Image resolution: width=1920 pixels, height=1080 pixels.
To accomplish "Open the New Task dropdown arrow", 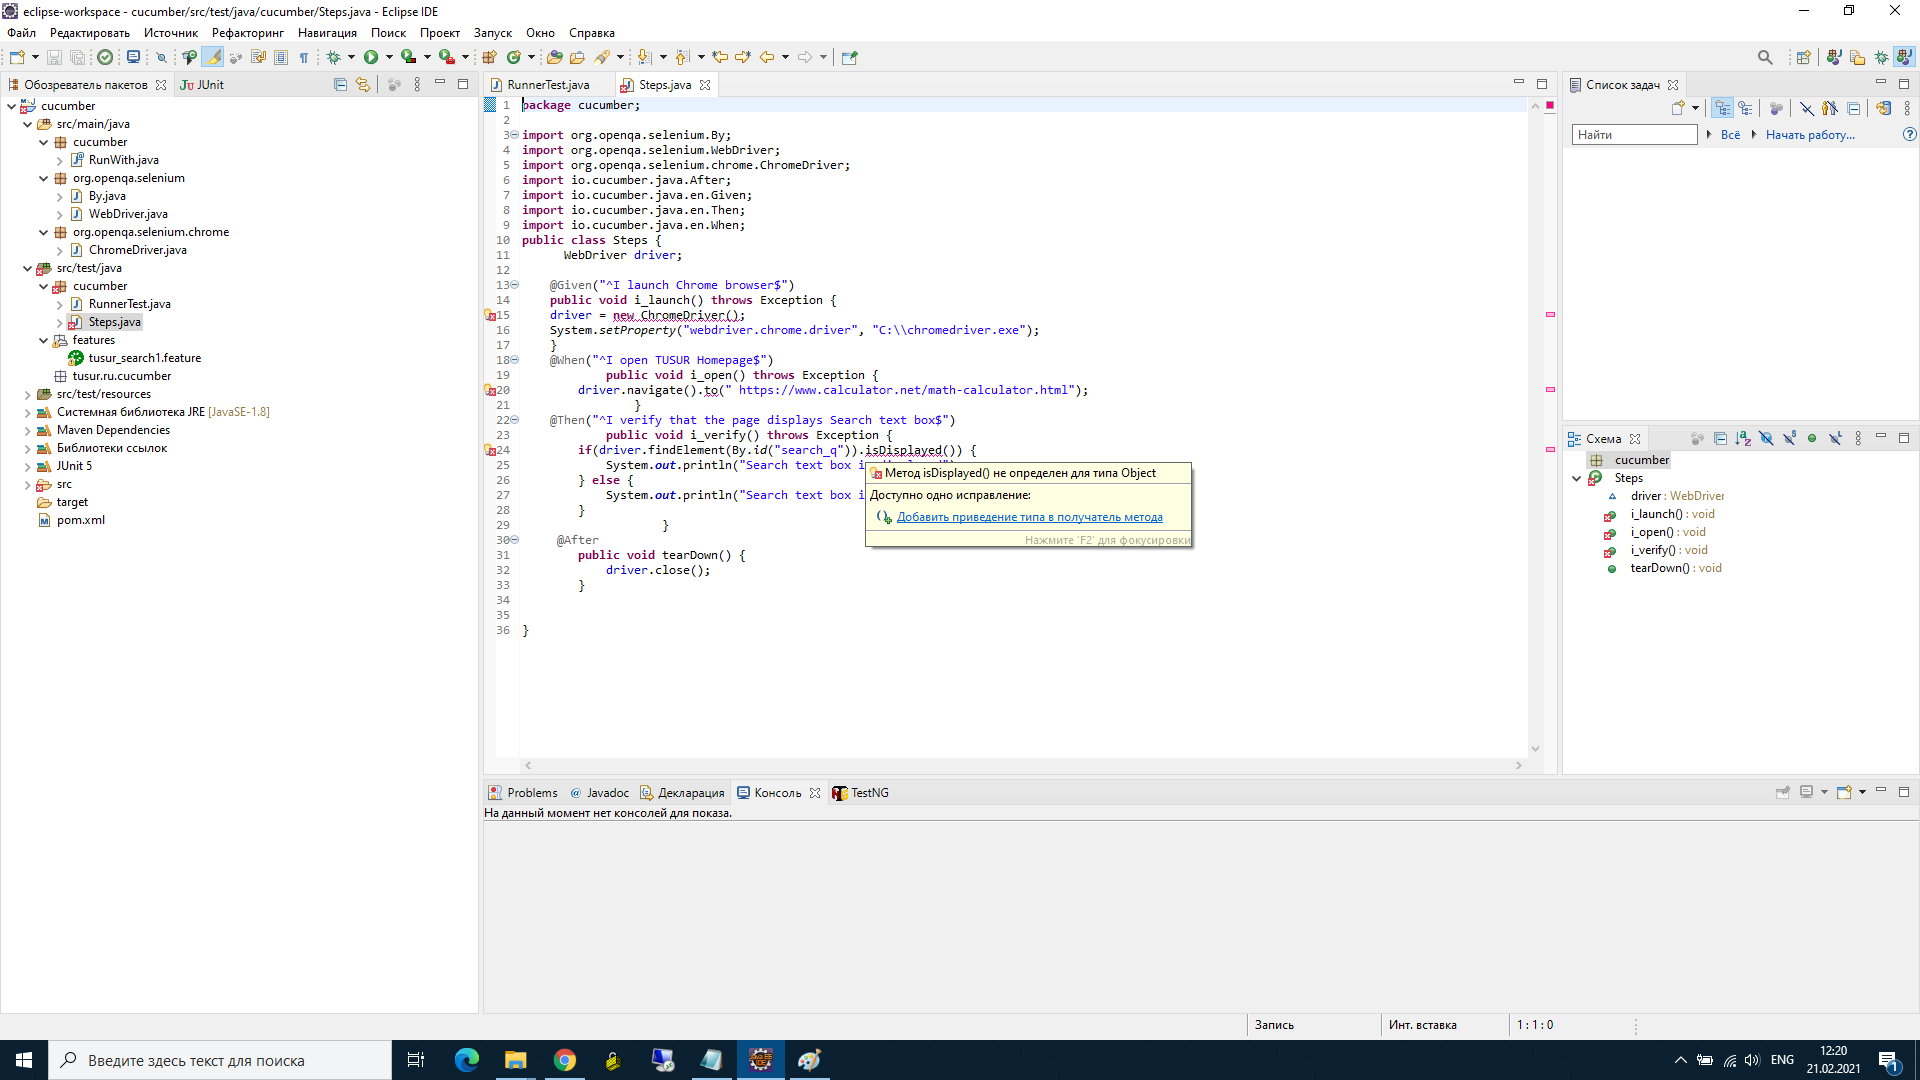I will click(x=1695, y=108).
